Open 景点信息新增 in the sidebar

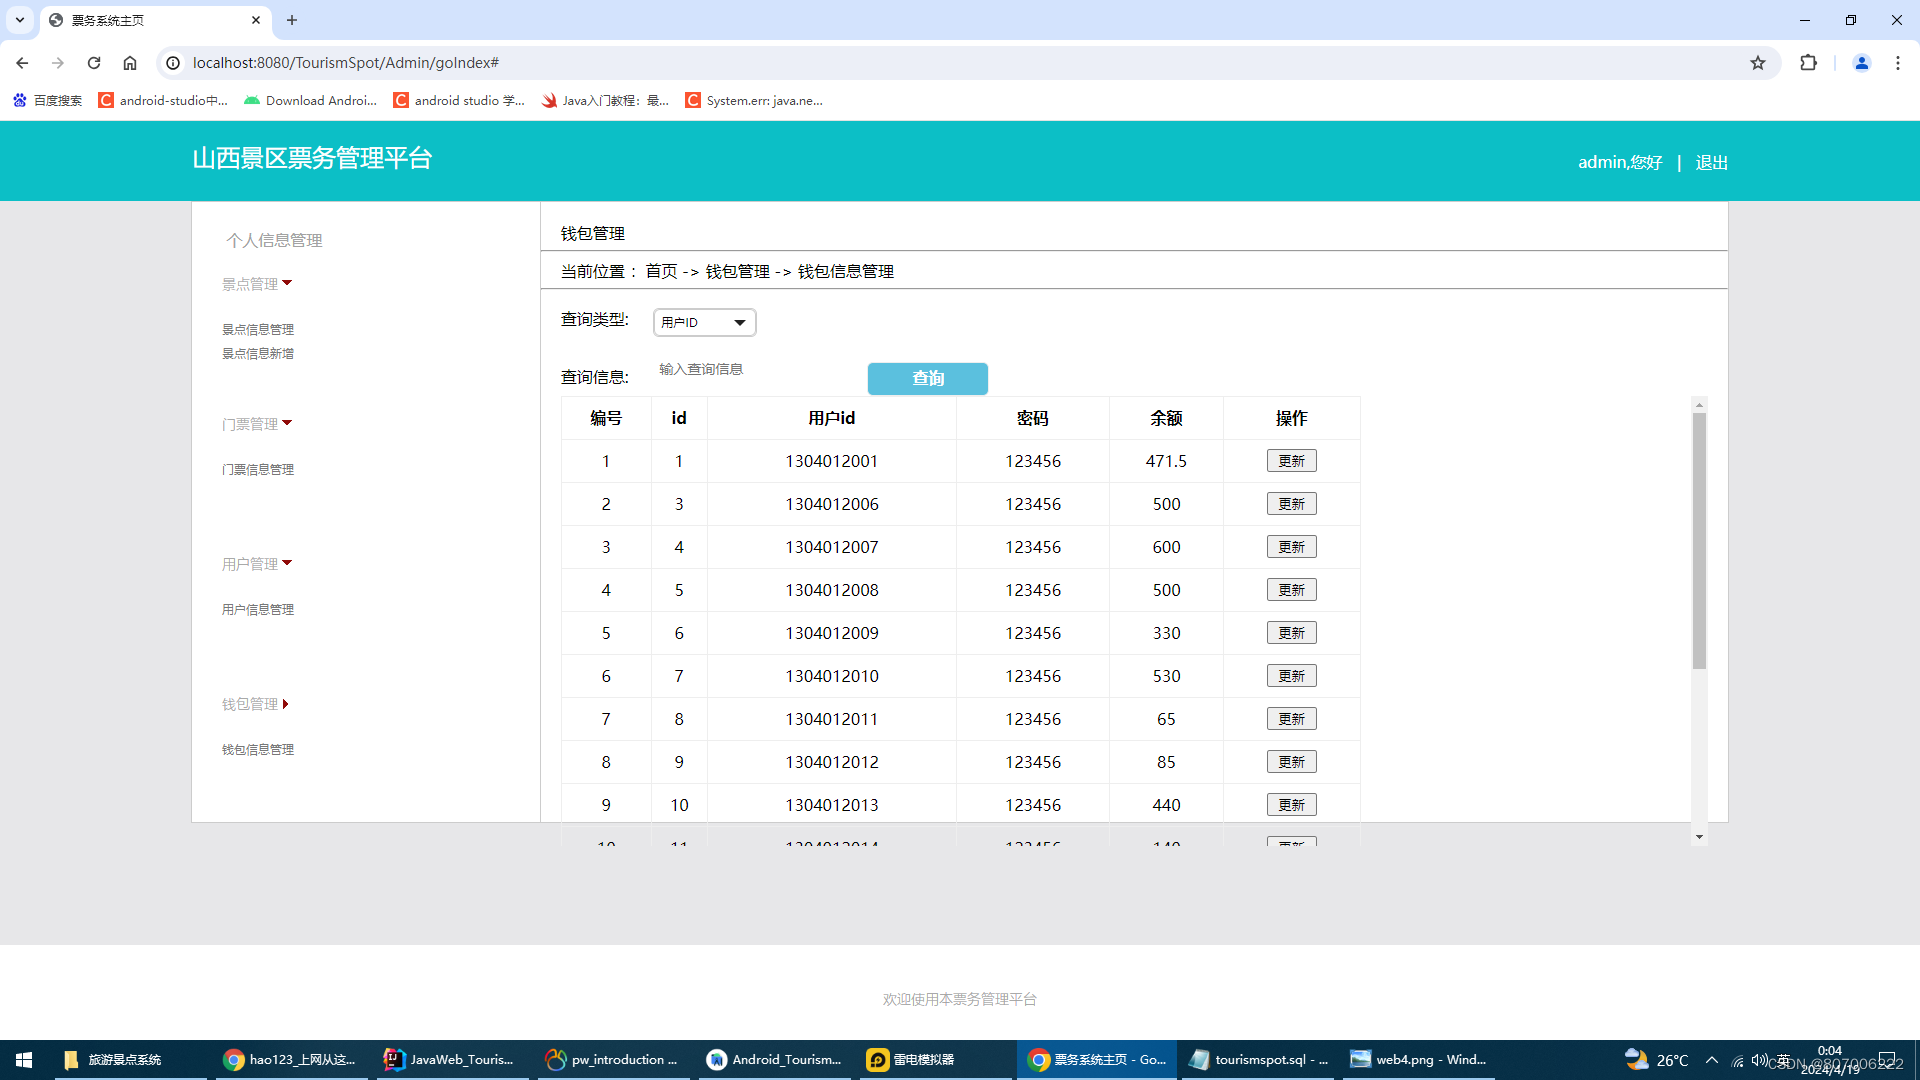pyautogui.click(x=258, y=353)
